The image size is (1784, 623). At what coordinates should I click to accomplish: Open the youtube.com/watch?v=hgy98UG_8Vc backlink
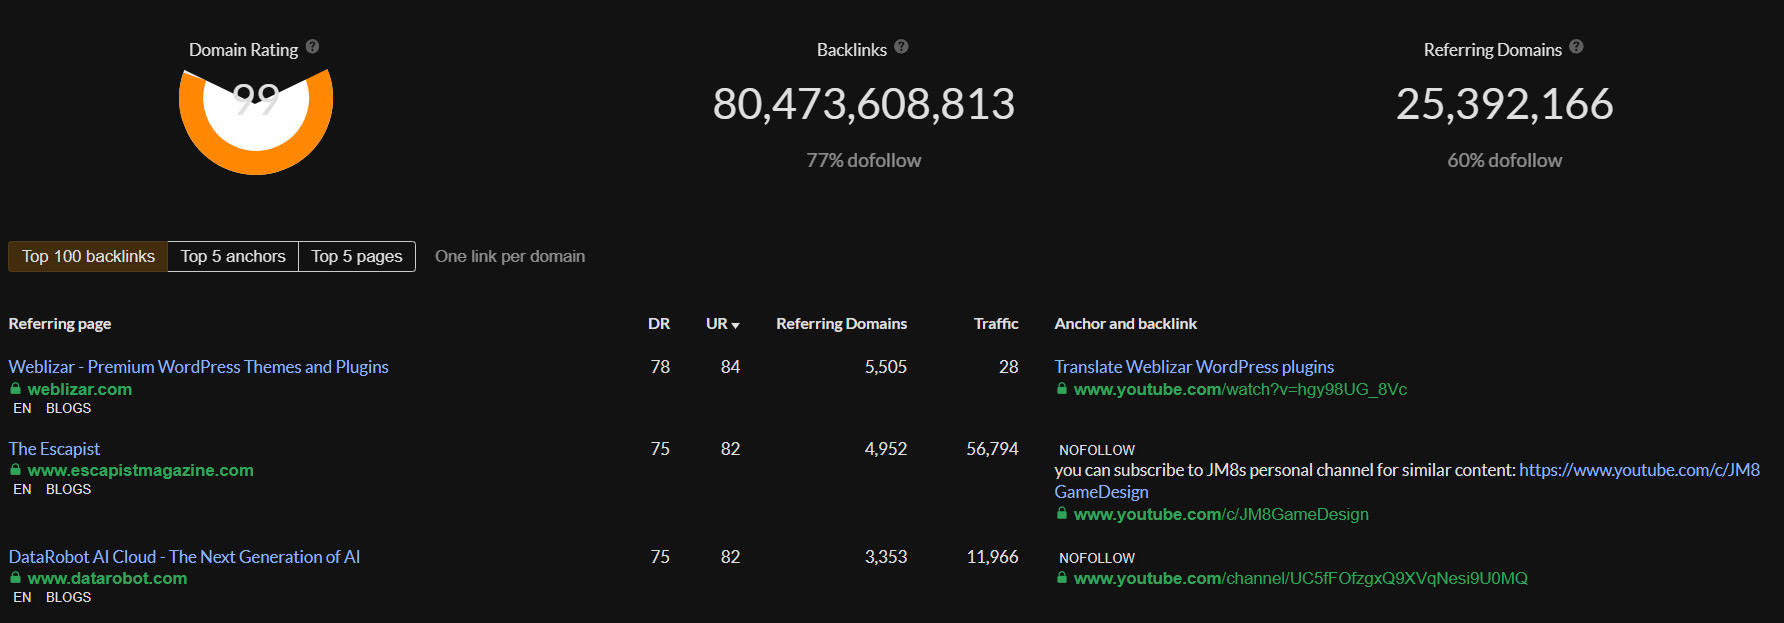(1240, 389)
